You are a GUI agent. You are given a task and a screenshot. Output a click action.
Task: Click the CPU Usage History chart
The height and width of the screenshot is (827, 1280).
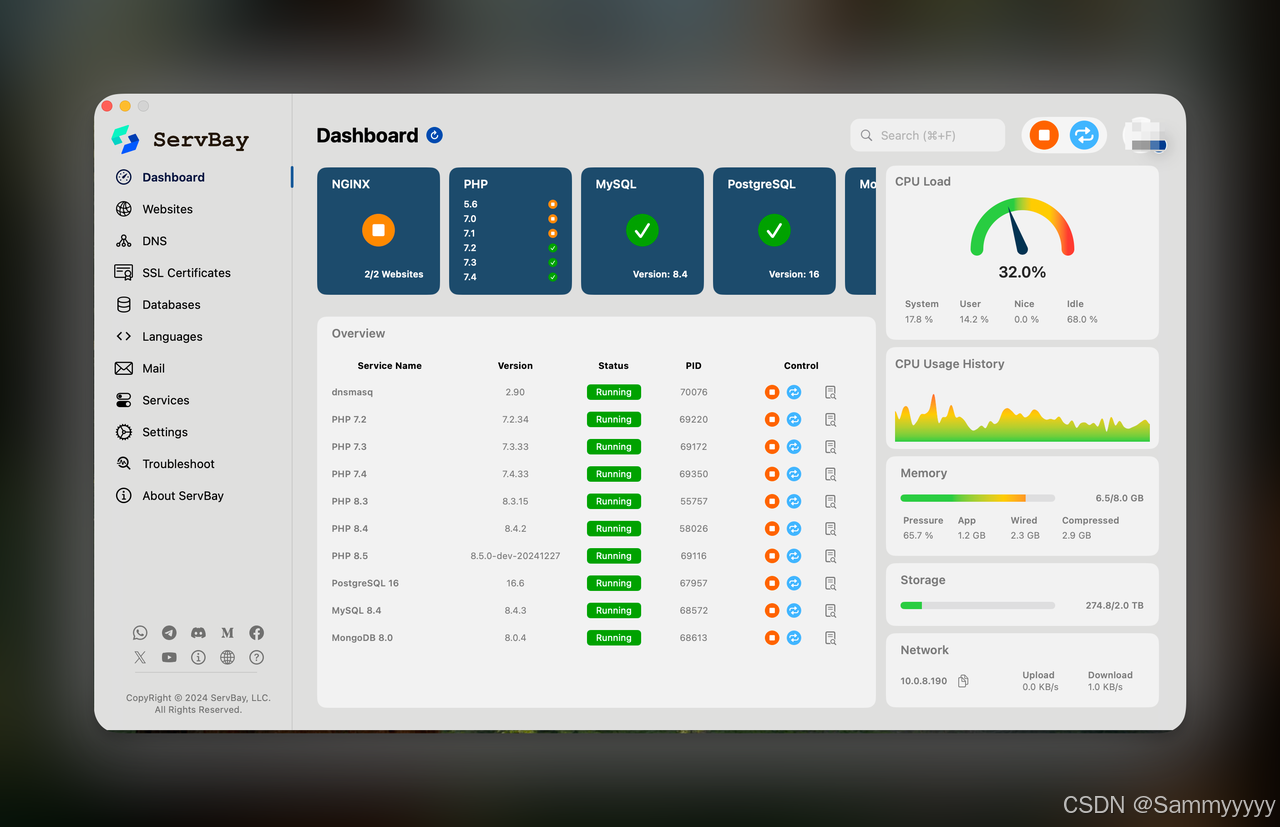pos(1022,416)
